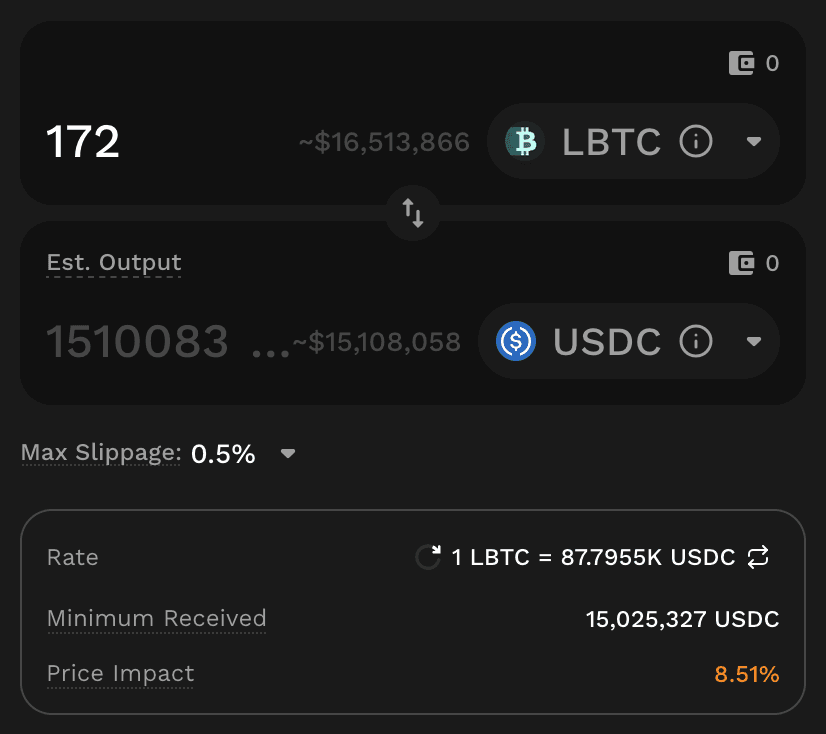The image size is (826, 734).
Task: Open the LBTC token info icon
Action: click(x=696, y=142)
